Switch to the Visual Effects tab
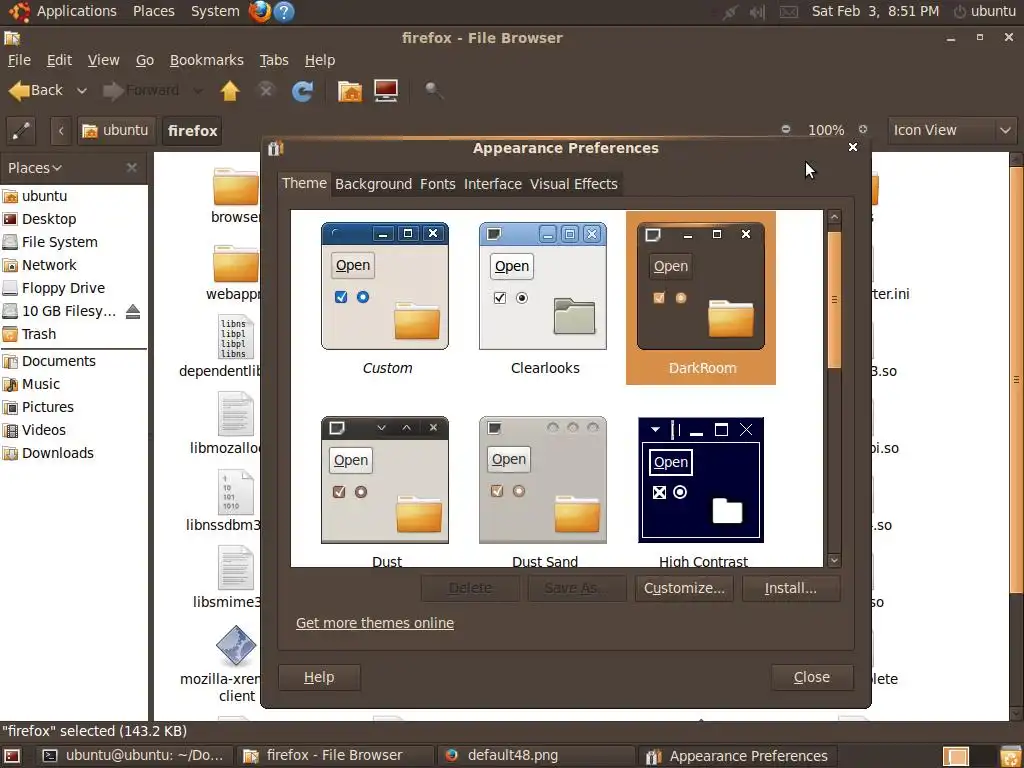 click(x=573, y=184)
